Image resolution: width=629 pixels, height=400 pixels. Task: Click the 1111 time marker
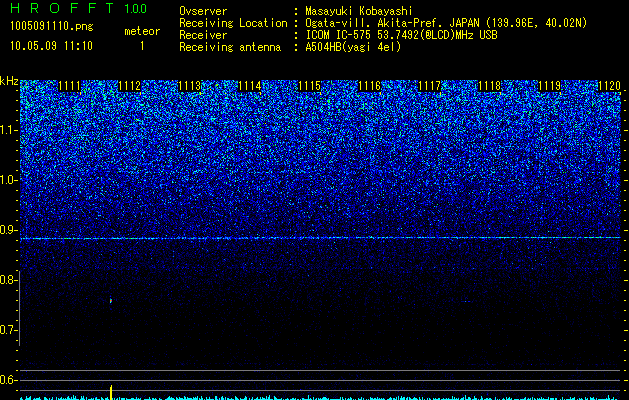(x=69, y=86)
